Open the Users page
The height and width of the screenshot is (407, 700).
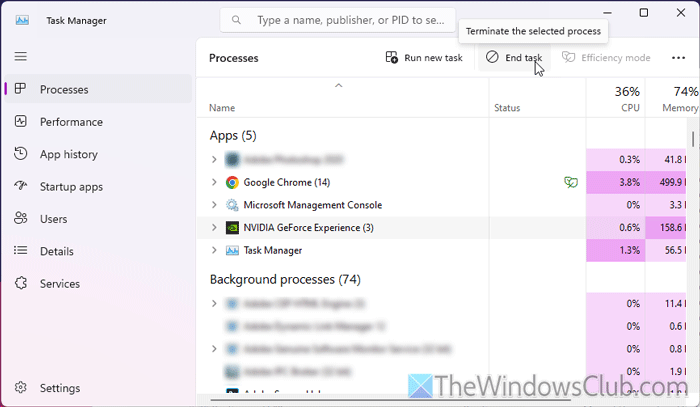click(98, 219)
